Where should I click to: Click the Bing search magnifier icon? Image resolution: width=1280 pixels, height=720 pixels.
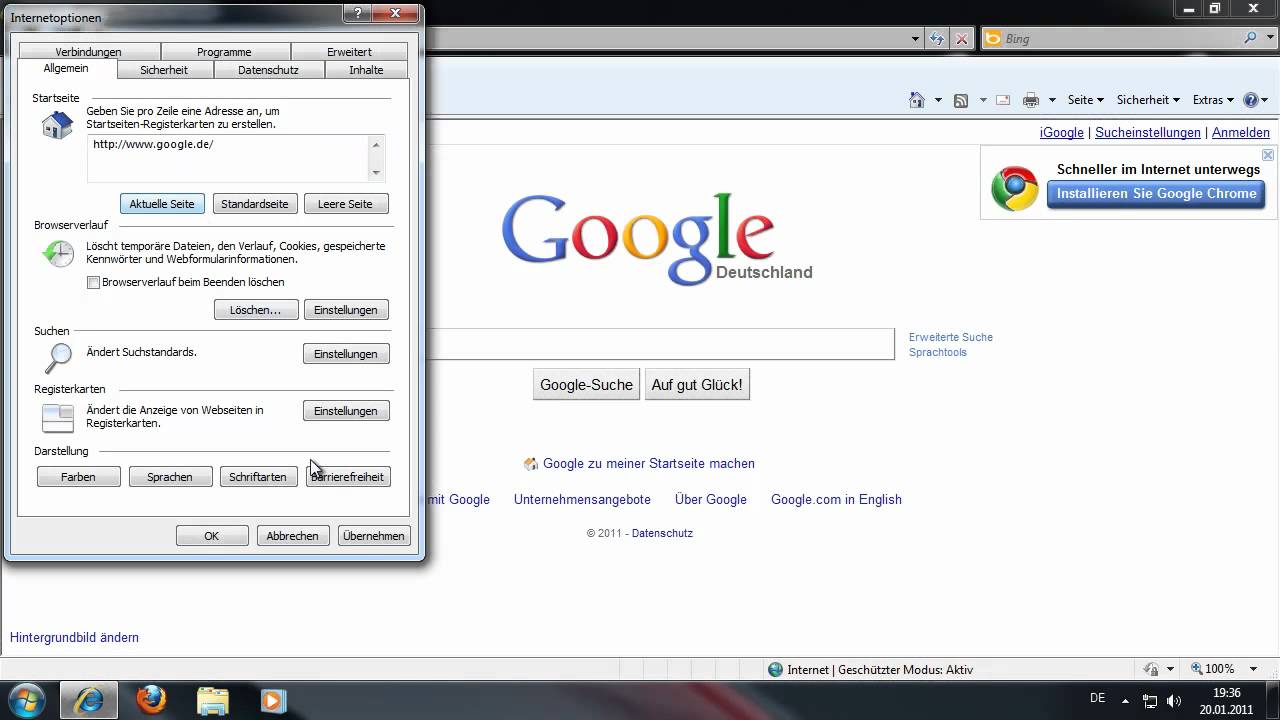click(x=1251, y=38)
